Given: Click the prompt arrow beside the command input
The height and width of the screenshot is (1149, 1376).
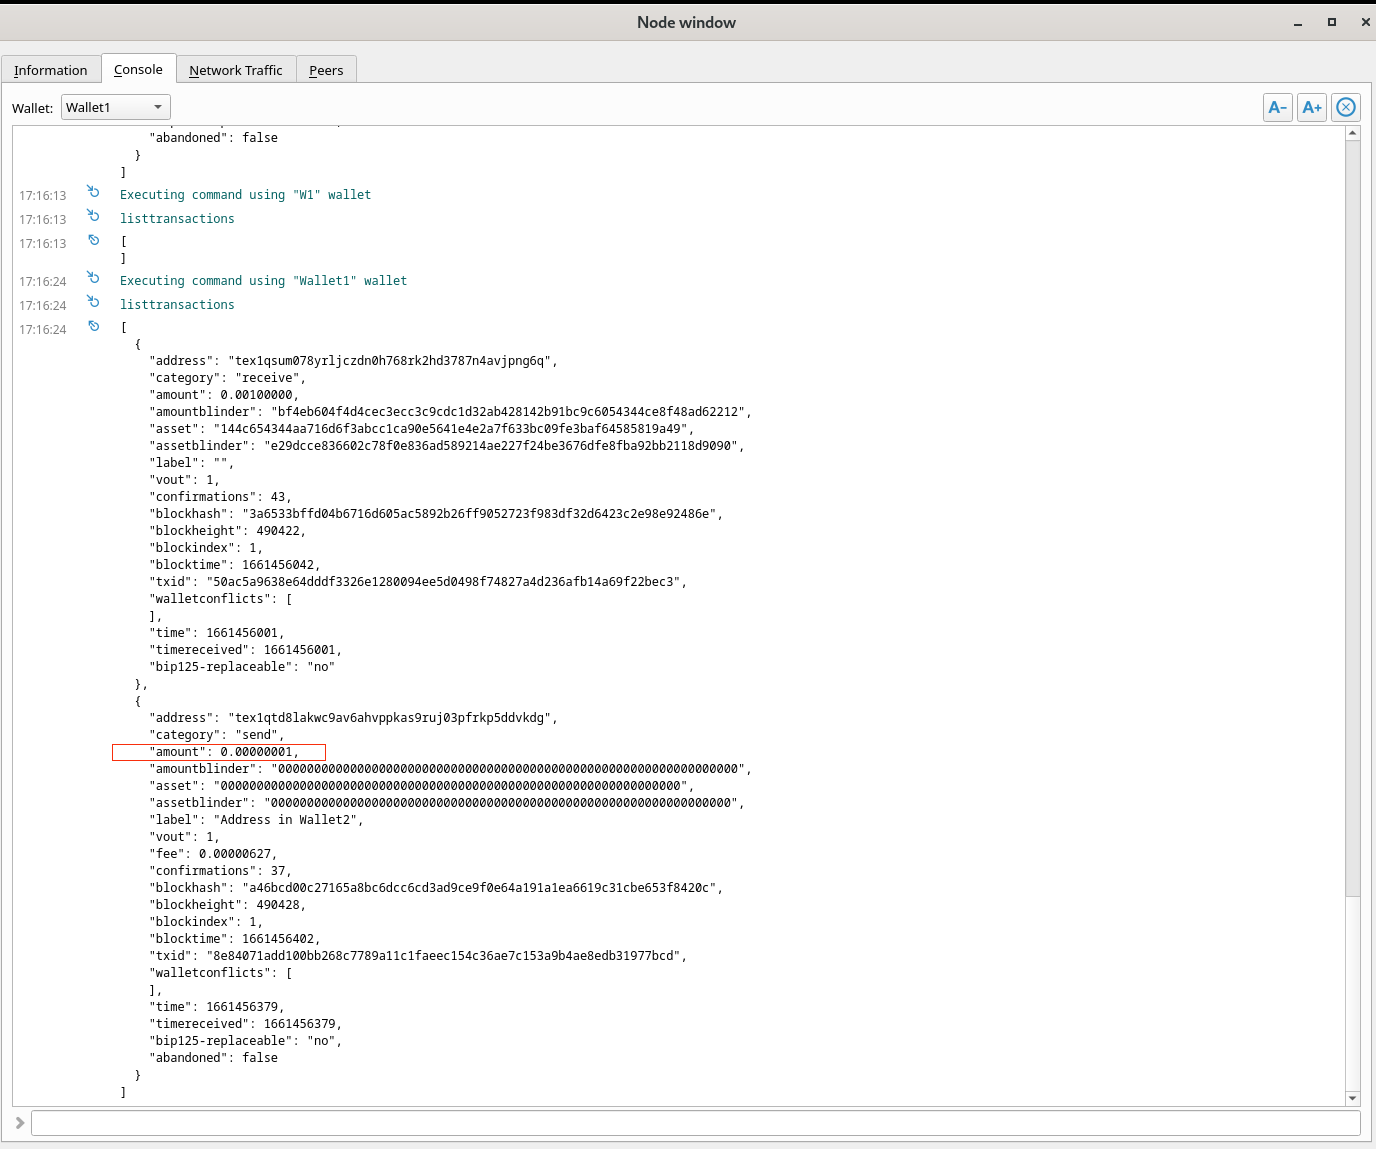Looking at the screenshot, I should point(18,1122).
